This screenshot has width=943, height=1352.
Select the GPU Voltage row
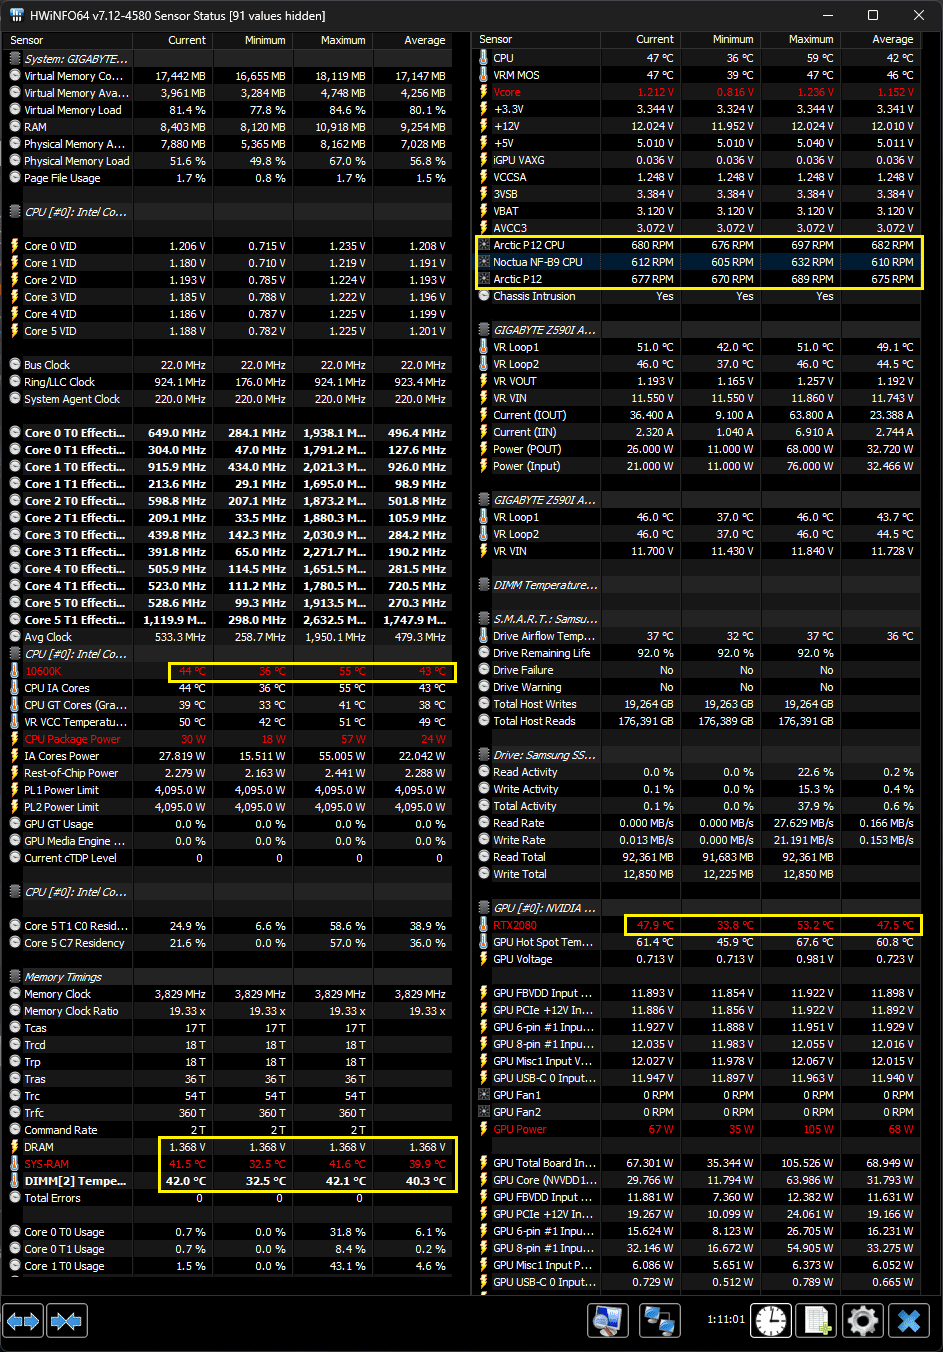pos(697,959)
